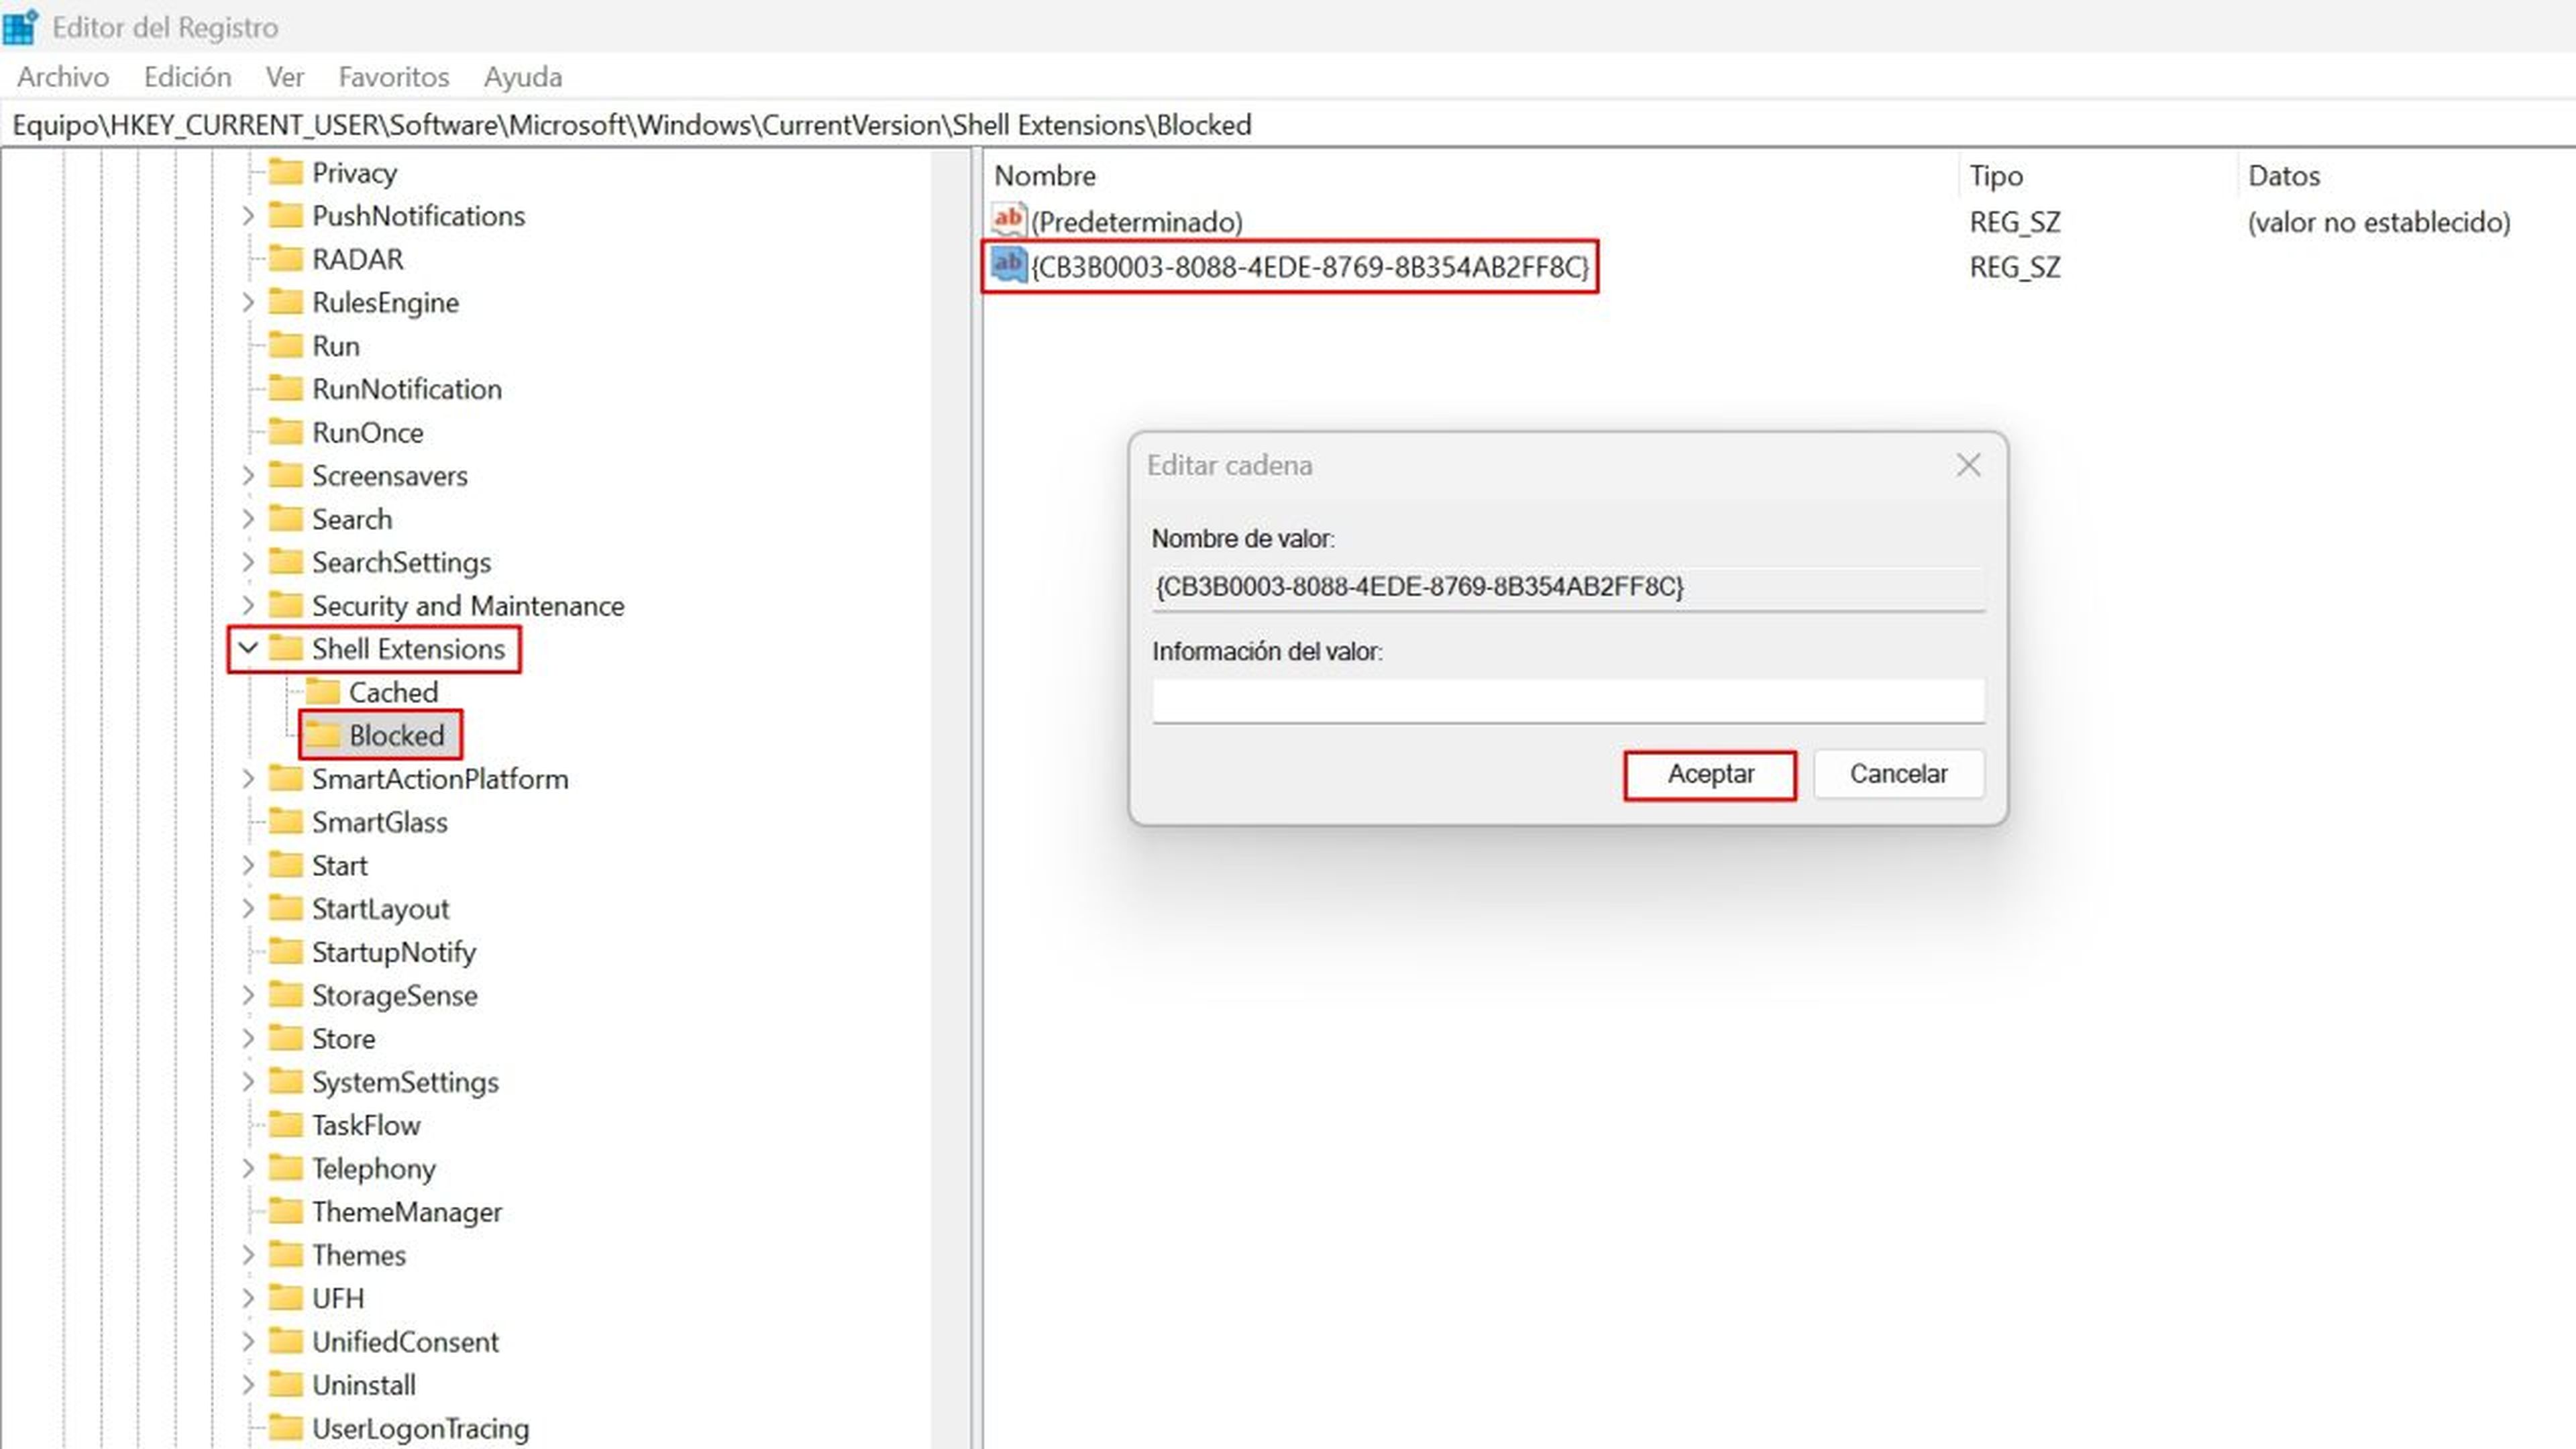This screenshot has width=2576, height=1449.
Task: Click the (Predeterminado) string value icon
Action: tap(1008, 219)
